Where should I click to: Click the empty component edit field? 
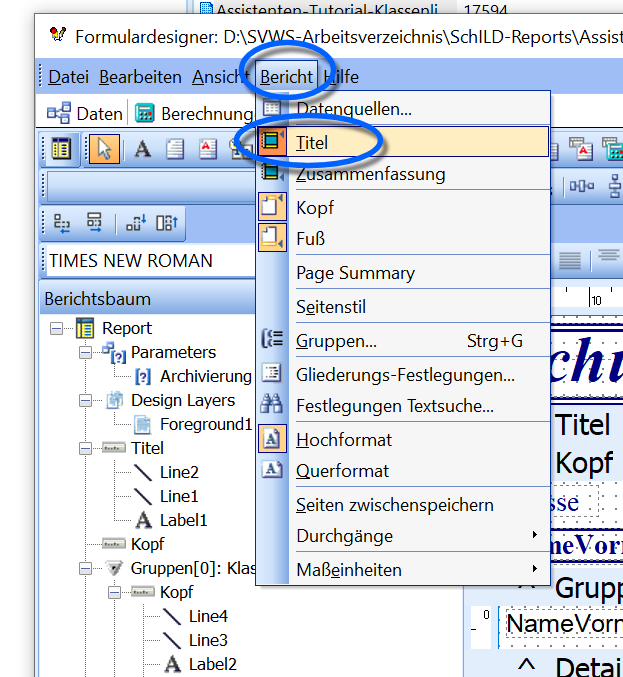(151, 187)
